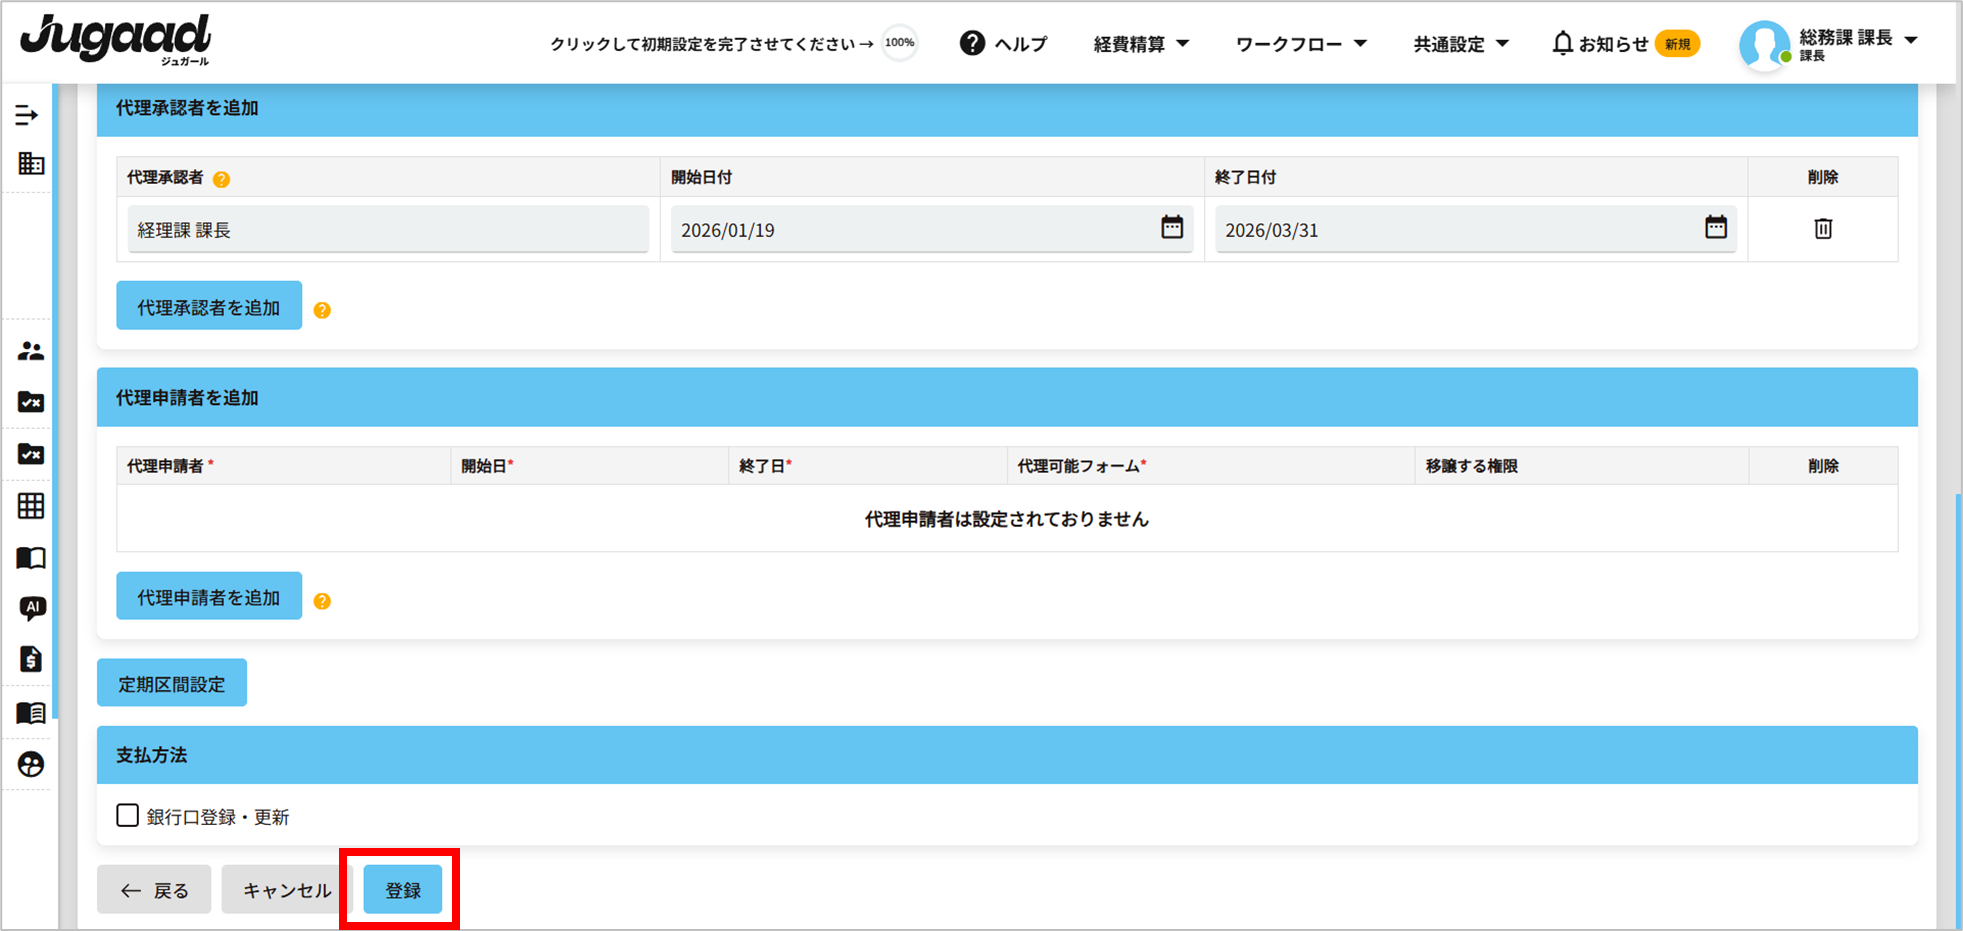The width and height of the screenshot is (1963, 931).
Task: Click the 登録 button
Action: pyautogui.click(x=403, y=890)
